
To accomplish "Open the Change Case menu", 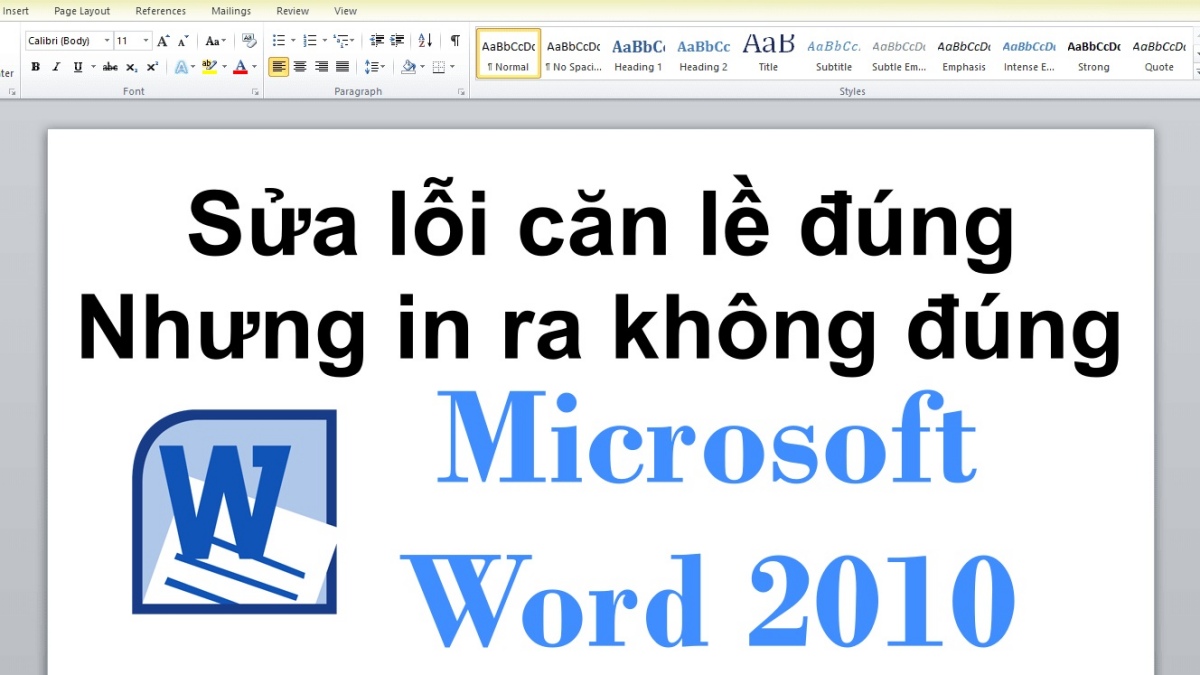I will (215, 41).
